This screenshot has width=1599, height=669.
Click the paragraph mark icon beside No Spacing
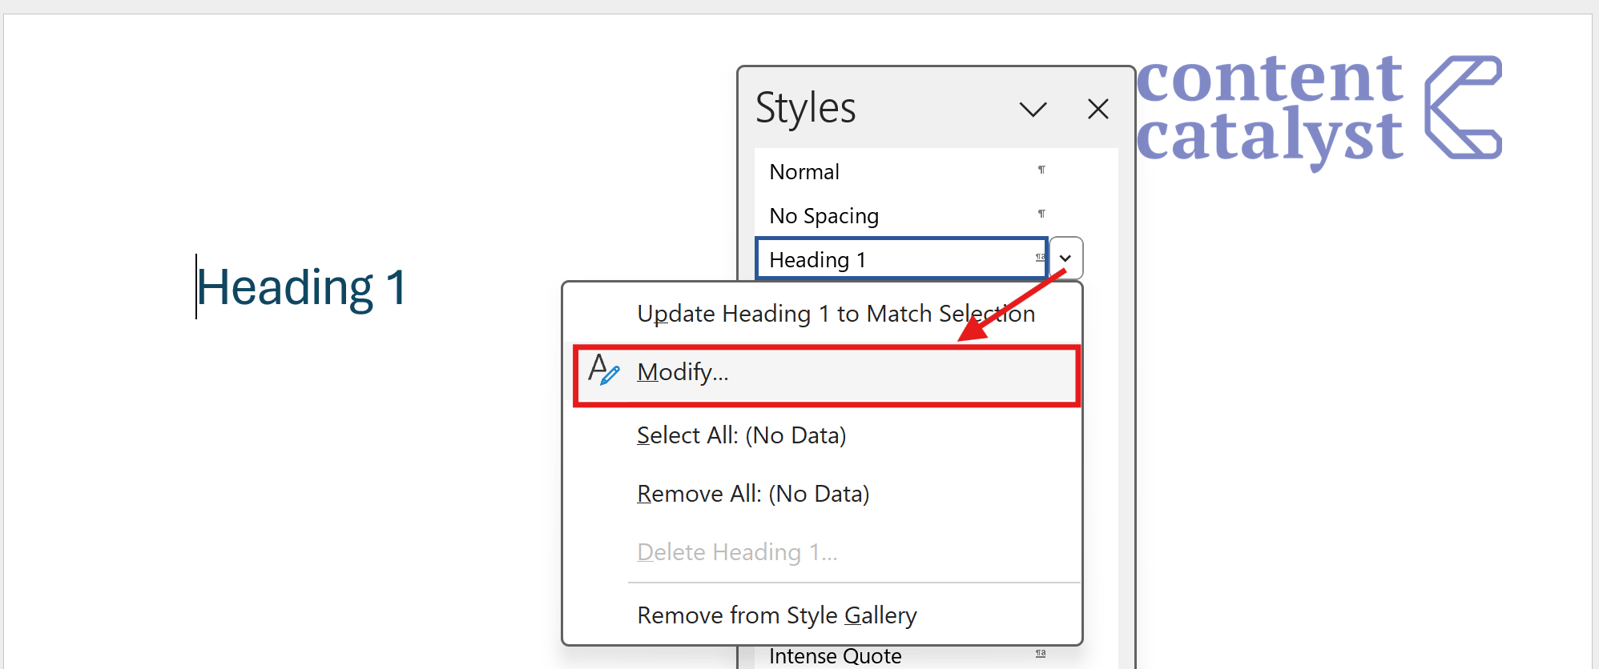1041,214
